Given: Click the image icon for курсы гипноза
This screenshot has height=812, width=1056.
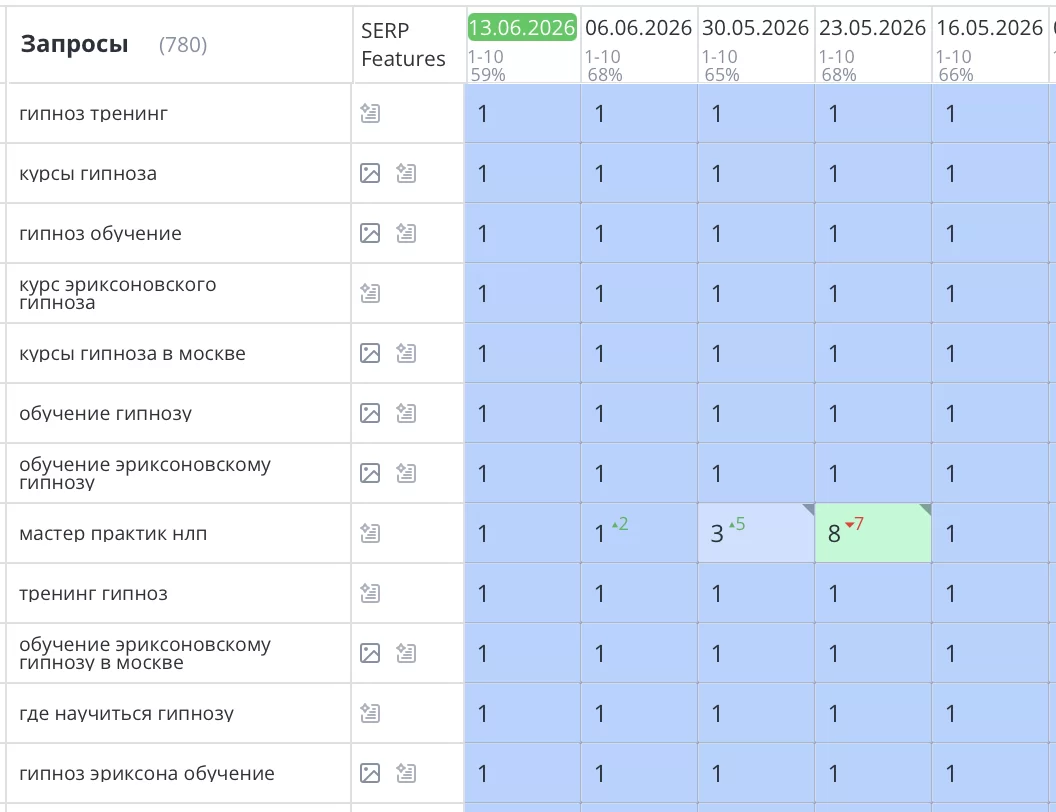Looking at the screenshot, I should click(x=370, y=173).
